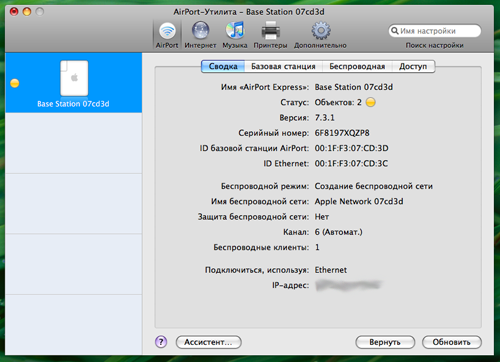Click the Статус value Объектов: 2

(338, 102)
